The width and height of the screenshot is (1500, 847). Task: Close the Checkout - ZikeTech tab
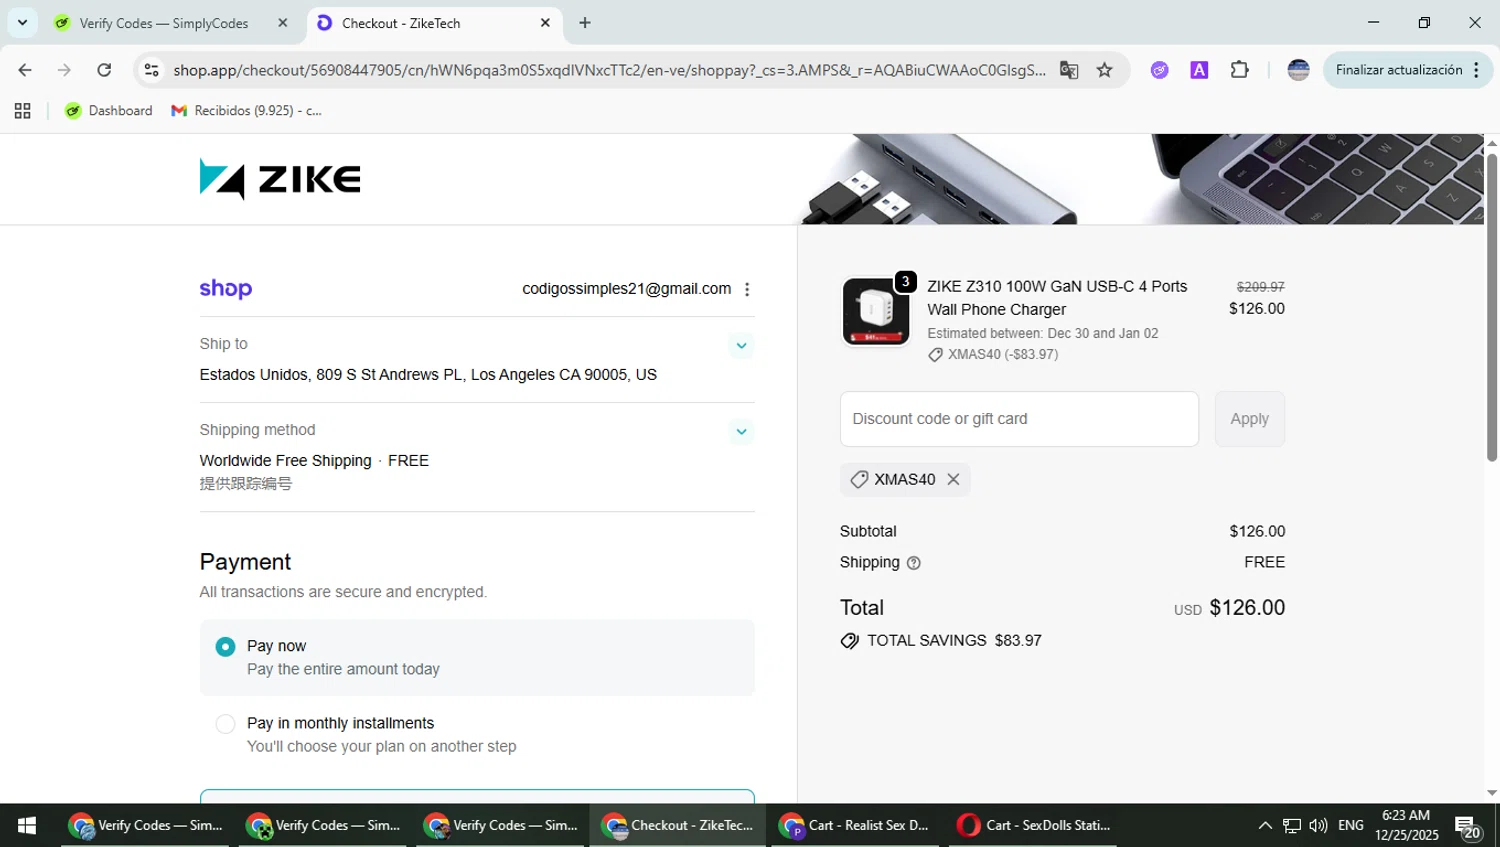[x=545, y=23]
